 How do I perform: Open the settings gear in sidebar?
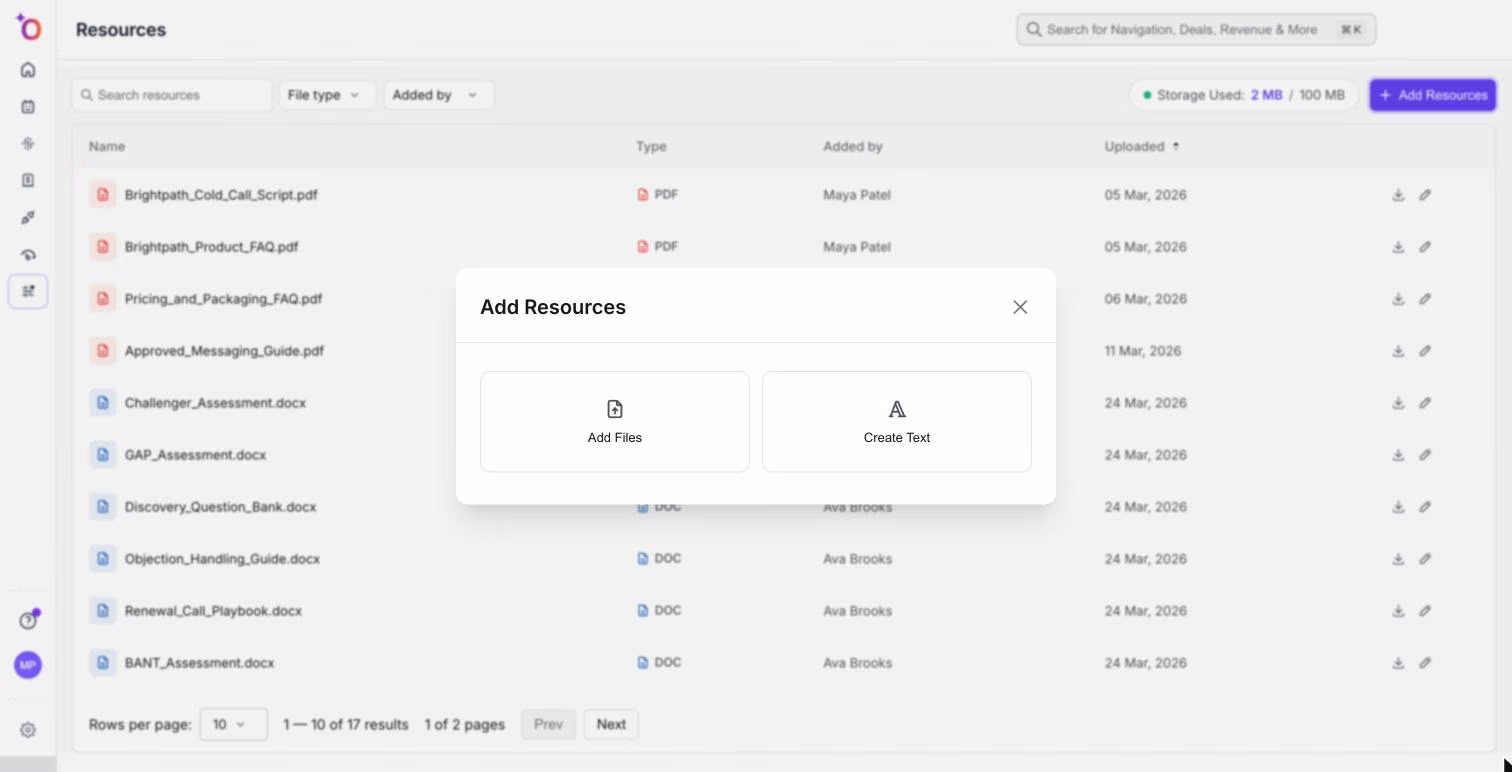click(x=28, y=730)
